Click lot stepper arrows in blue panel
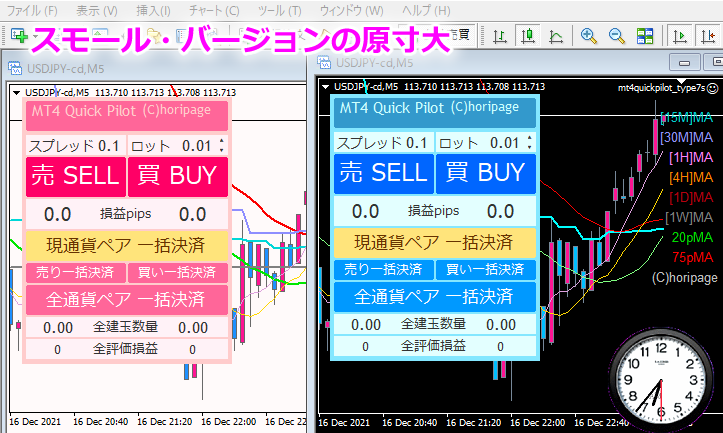This screenshot has height=433, width=723. 530,142
